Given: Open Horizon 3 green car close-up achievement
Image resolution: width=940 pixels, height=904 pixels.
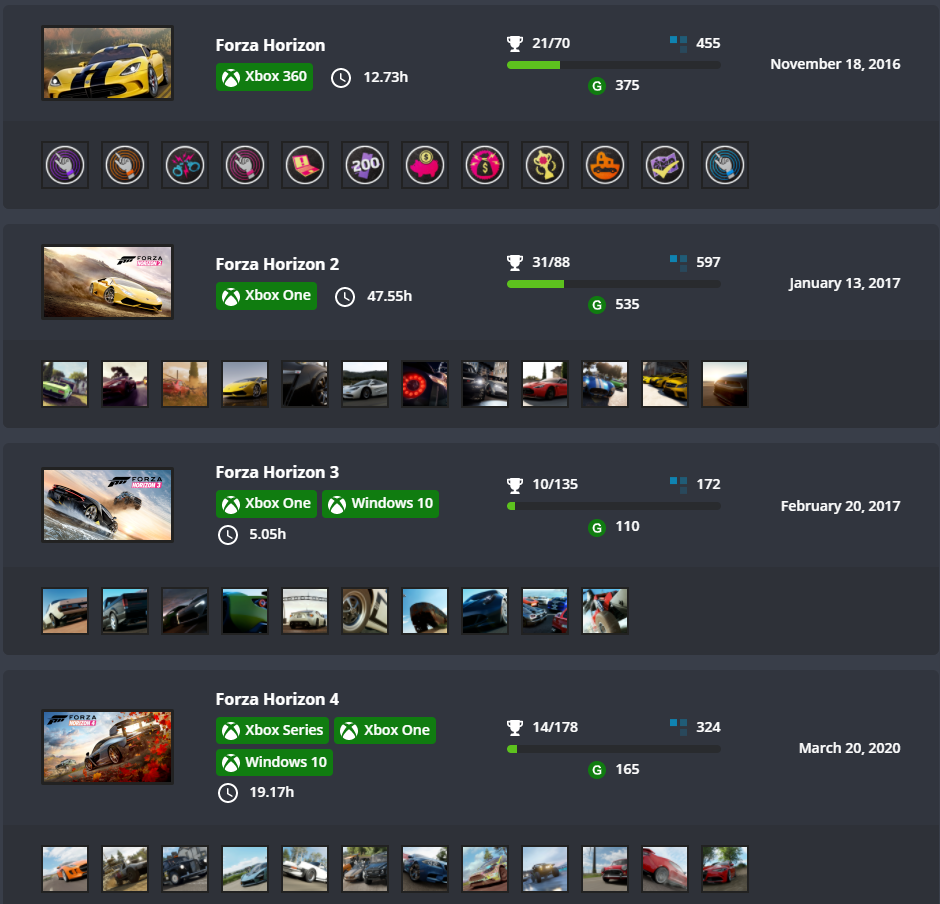Looking at the screenshot, I should click(245, 611).
